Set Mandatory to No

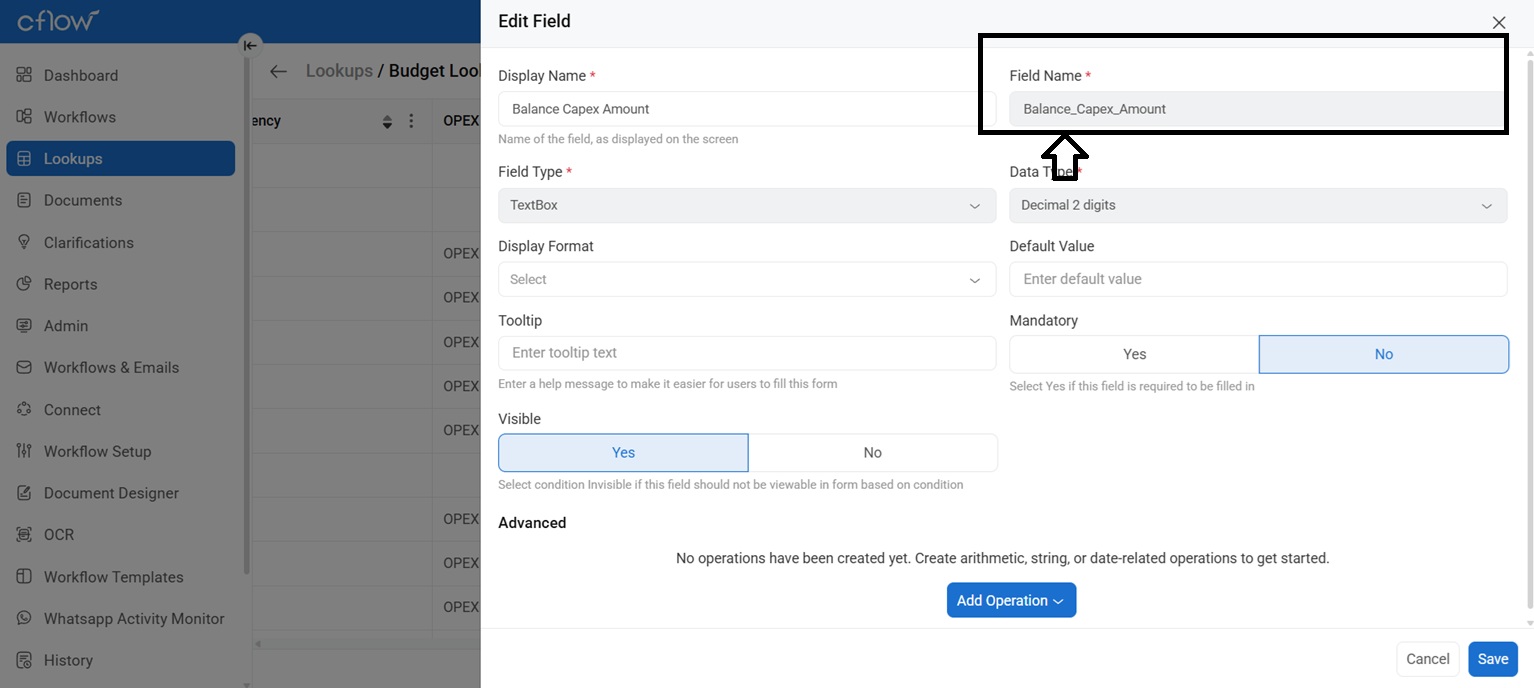1383,354
